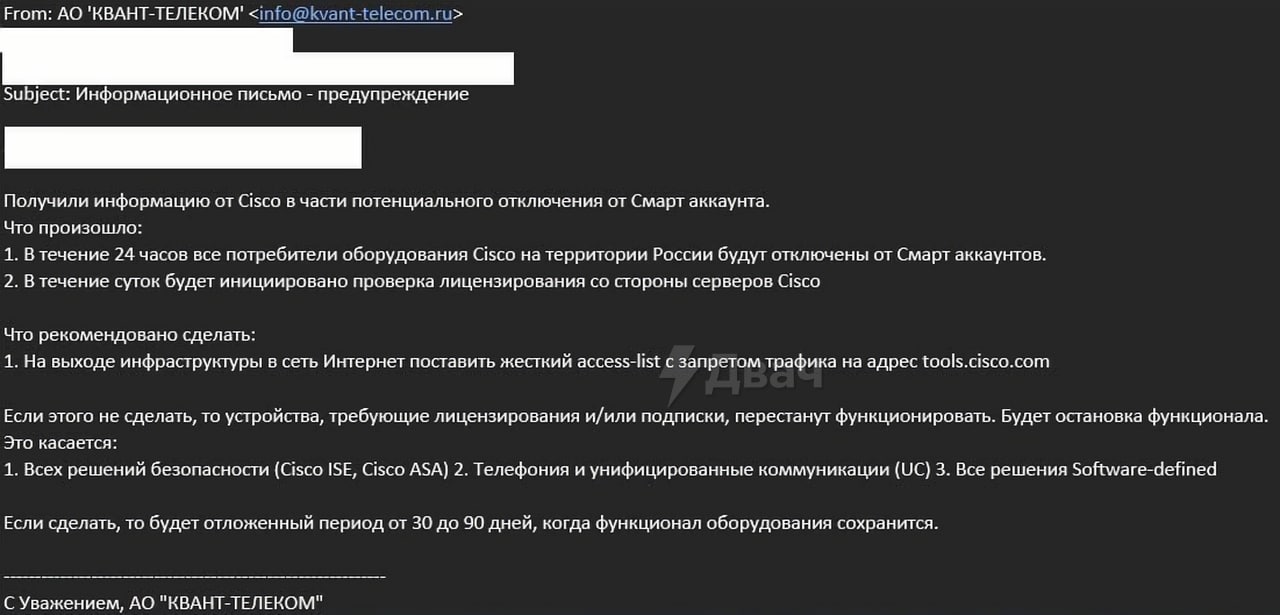This screenshot has width=1280, height=615.
Task: Click the "Что произошло:" heading
Action: click(x=74, y=228)
